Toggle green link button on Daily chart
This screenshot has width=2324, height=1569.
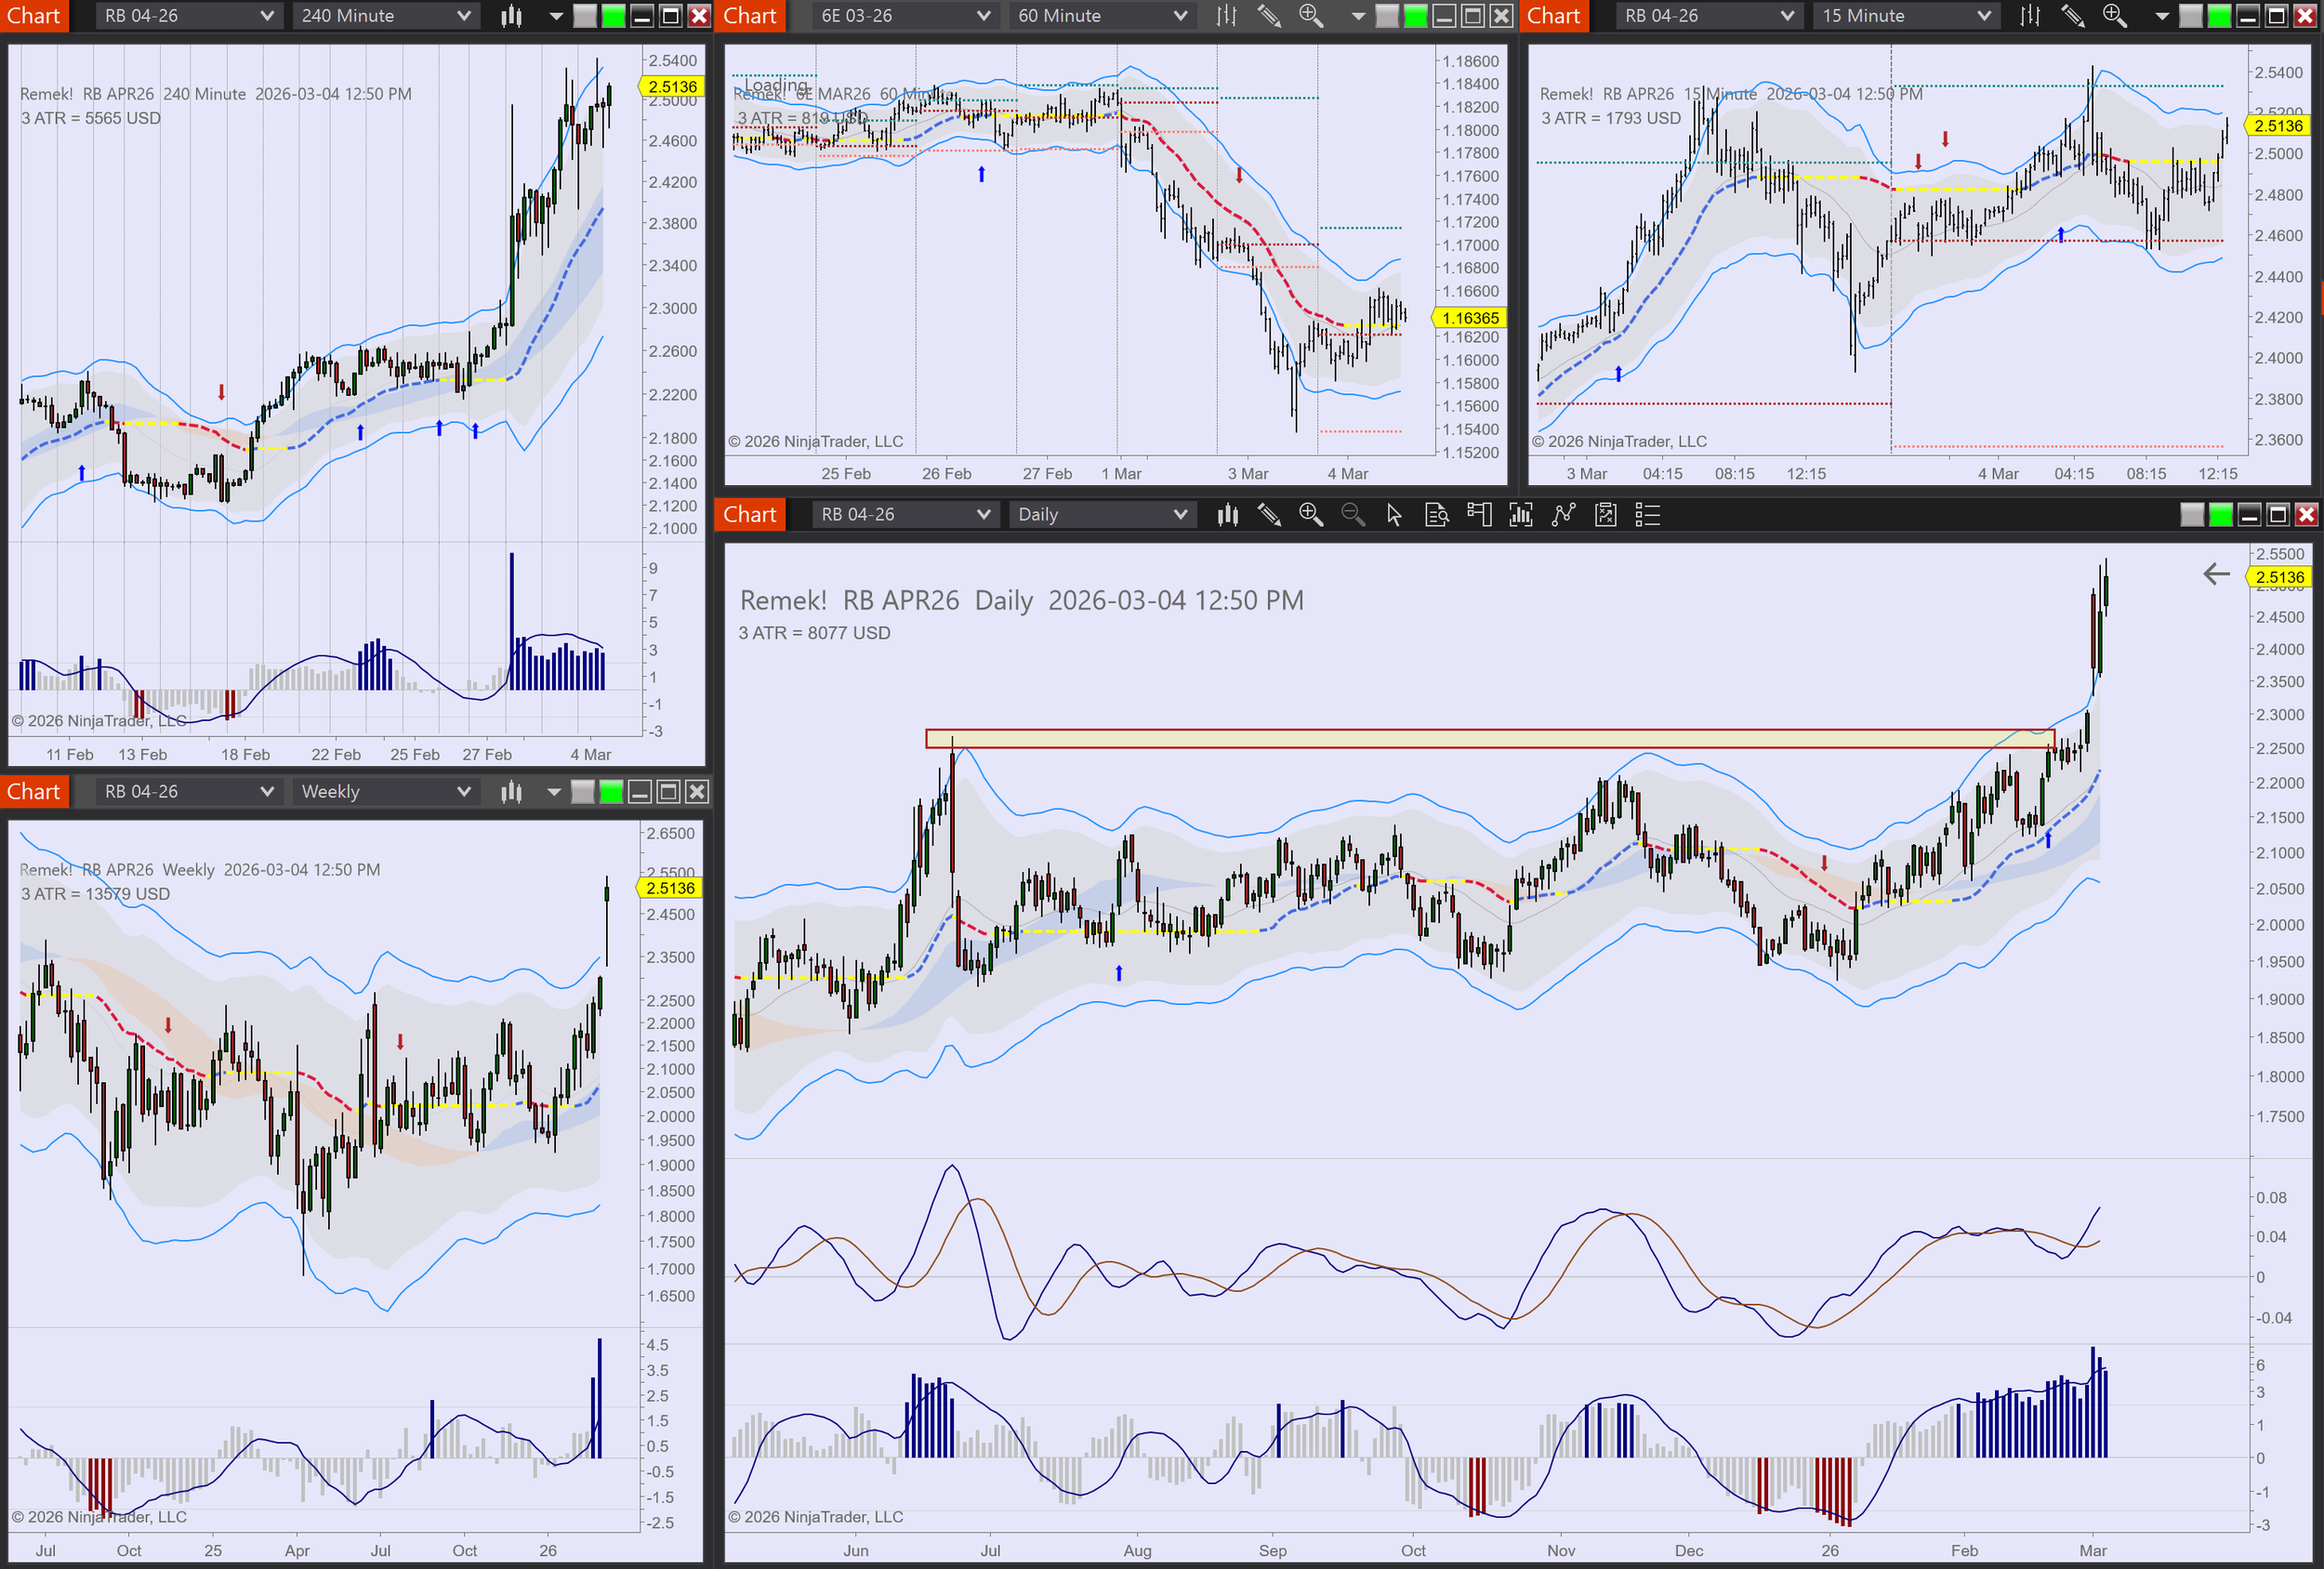[2220, 515]
